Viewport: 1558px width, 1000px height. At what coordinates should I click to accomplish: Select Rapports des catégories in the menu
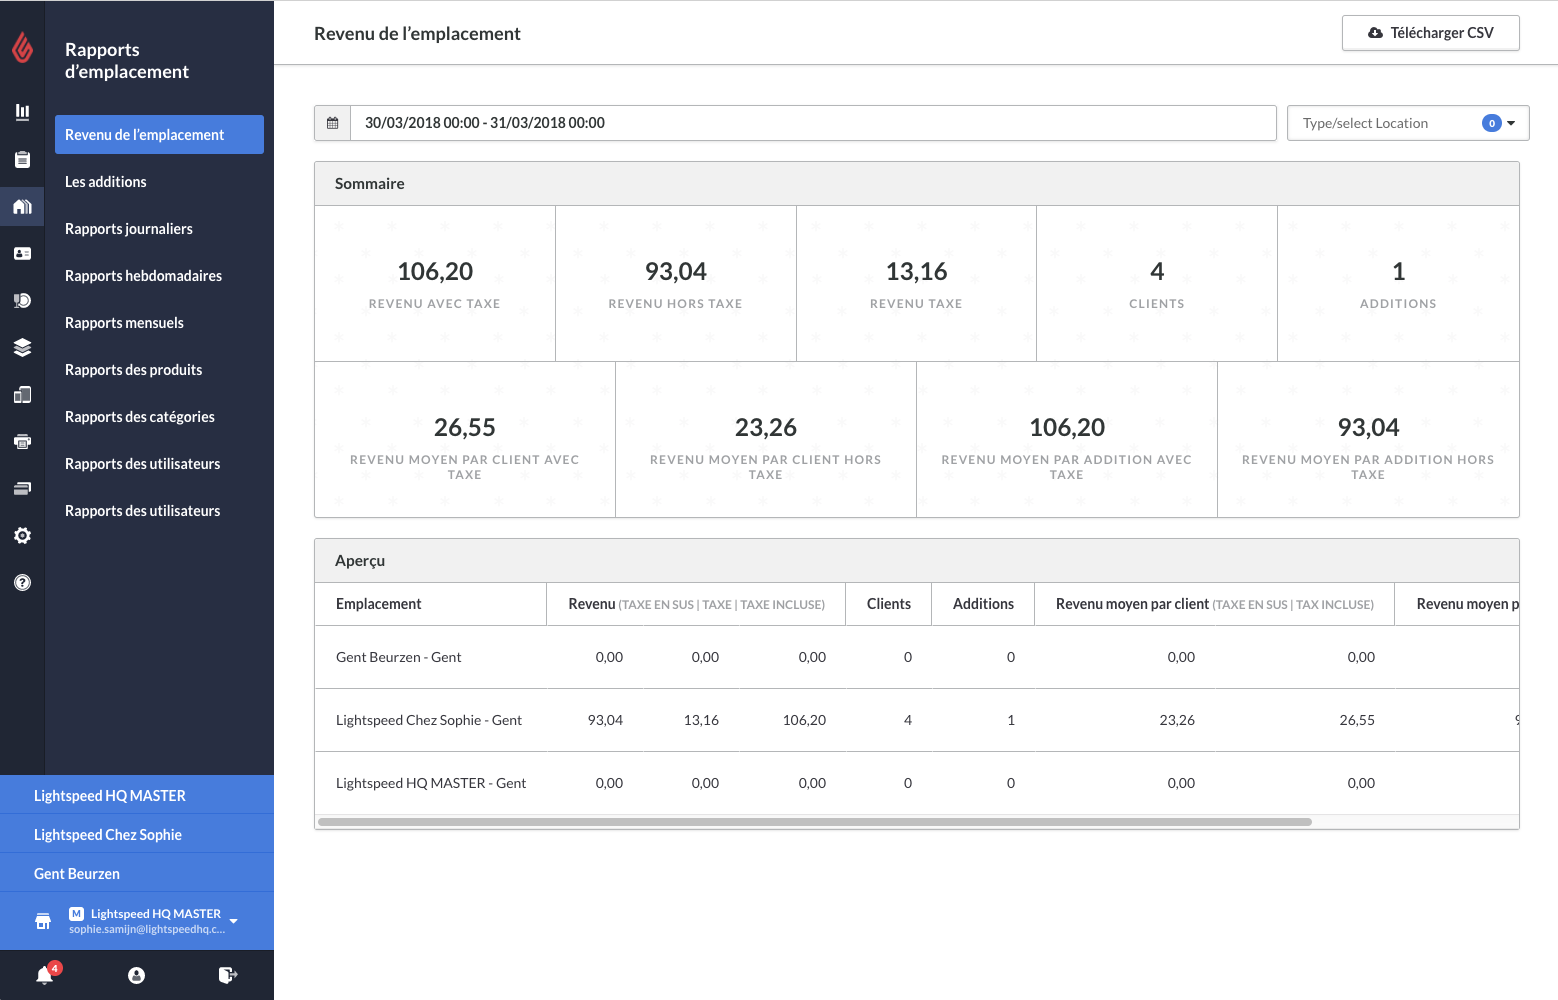coord(140,417)
